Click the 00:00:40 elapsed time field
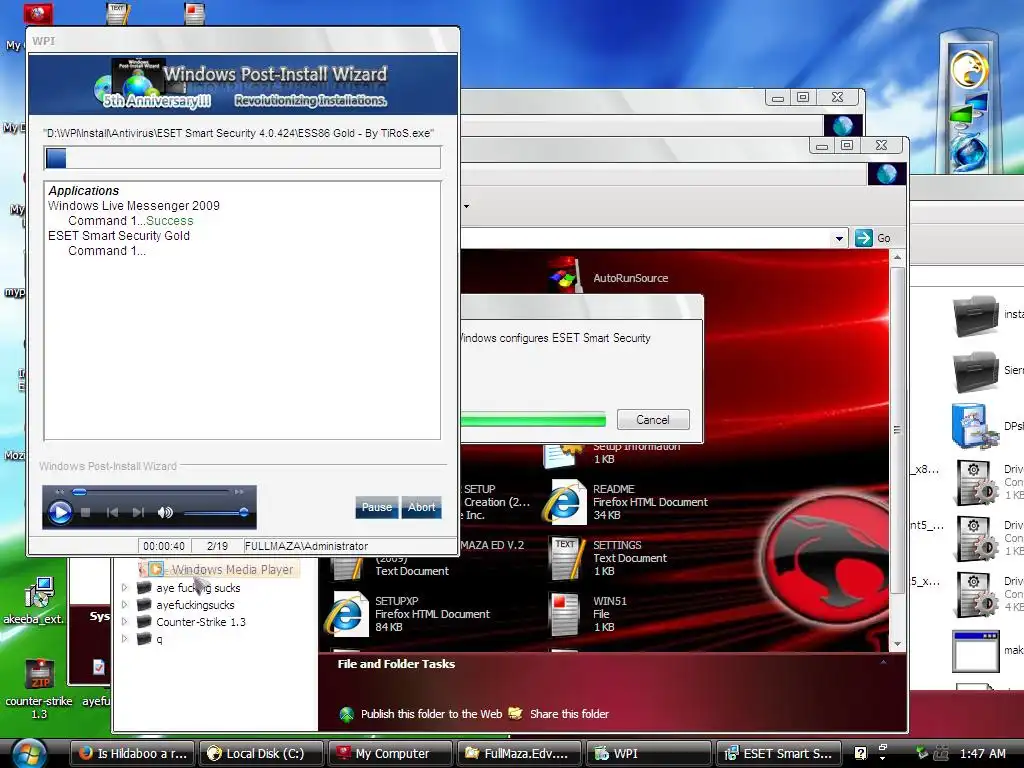1024x768 pixels. point(164,546)
